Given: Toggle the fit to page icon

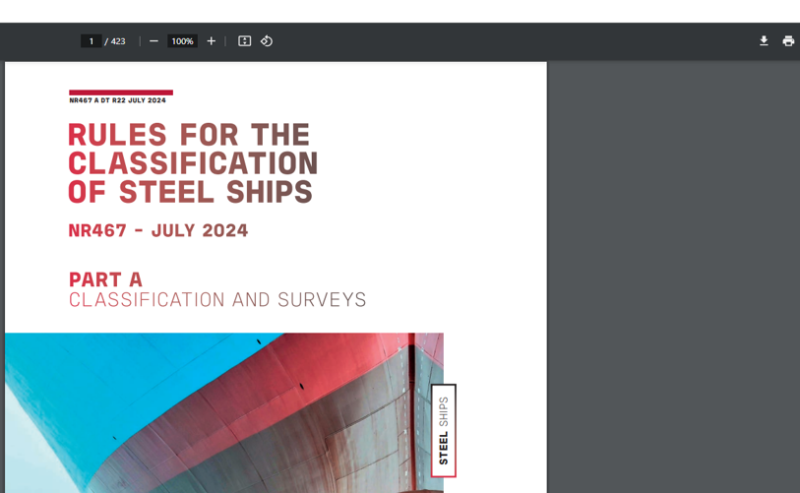Looking at the screenshot, I should [x=244, y=41].
